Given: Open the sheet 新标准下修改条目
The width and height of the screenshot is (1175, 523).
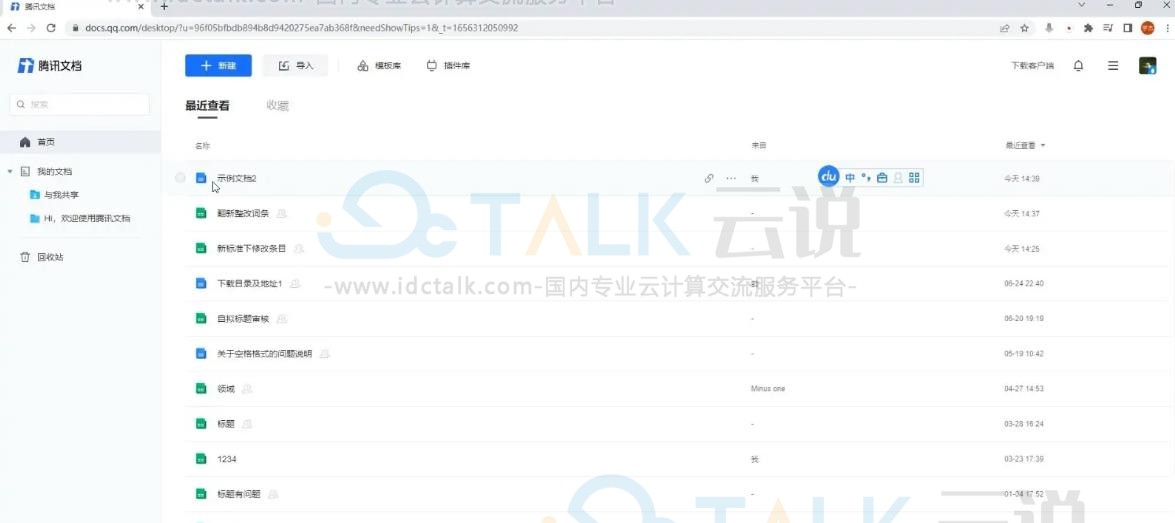Looking at the screenshot, I should click(251, 248).
